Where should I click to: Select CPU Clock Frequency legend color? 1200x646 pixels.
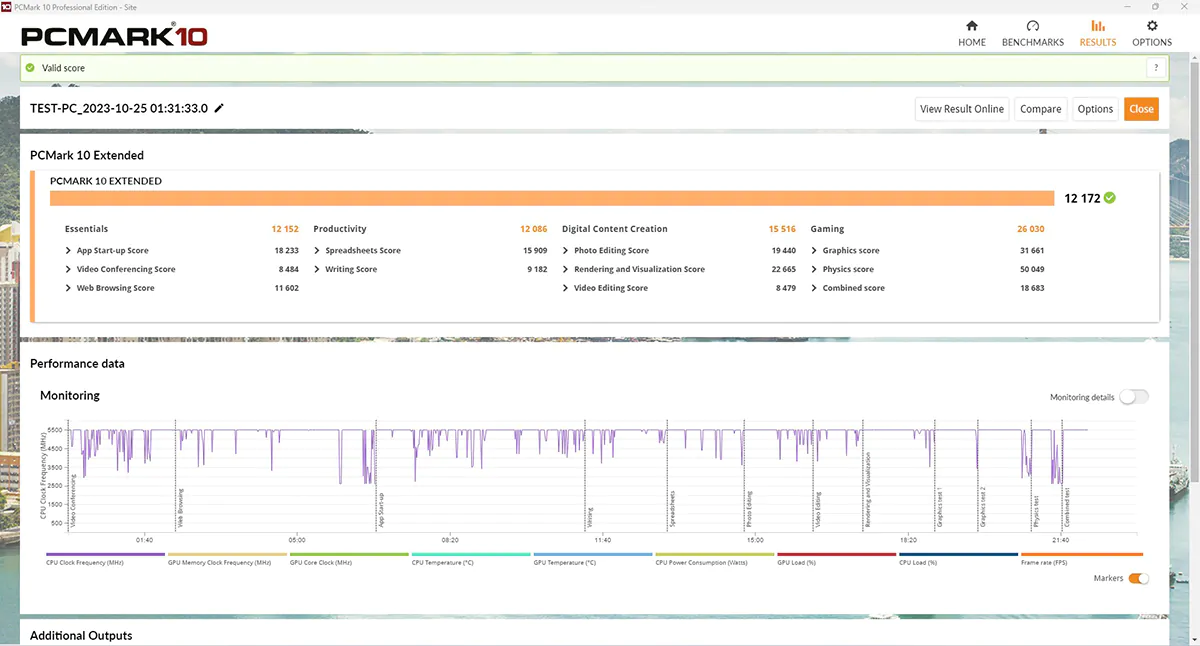pyautogui.click(x=106, y=554)
